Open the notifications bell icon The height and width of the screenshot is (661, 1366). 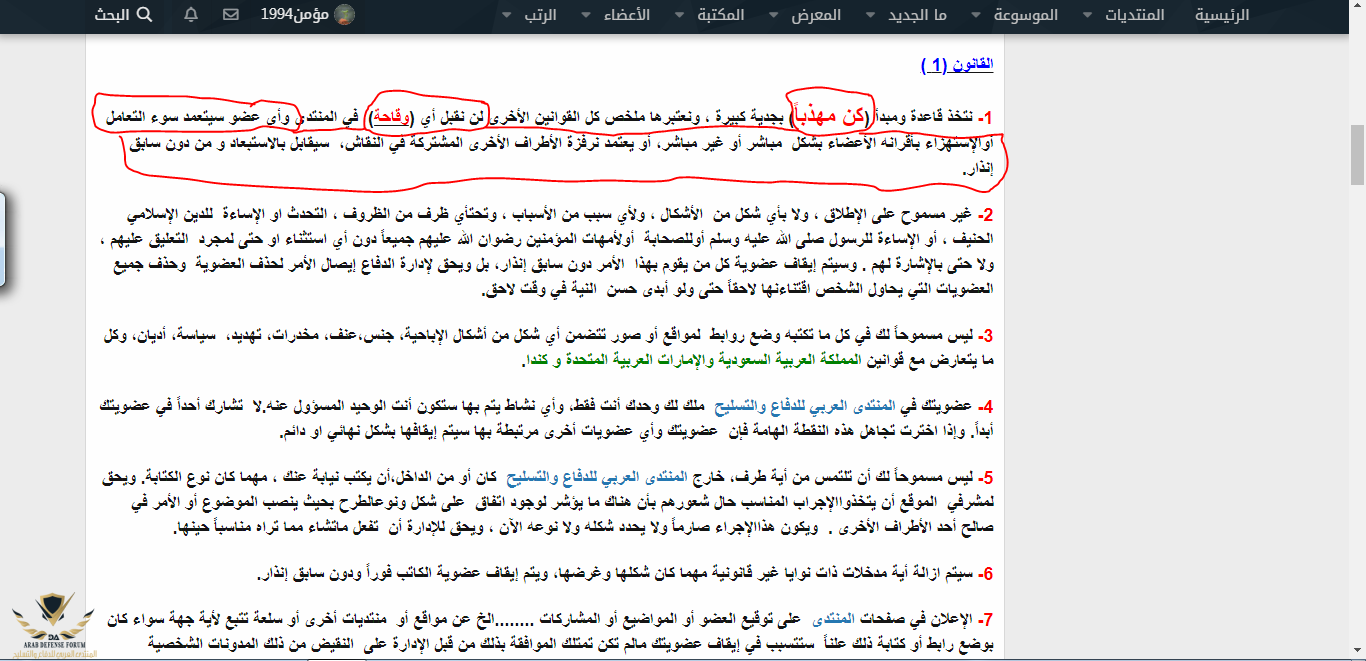192,15
